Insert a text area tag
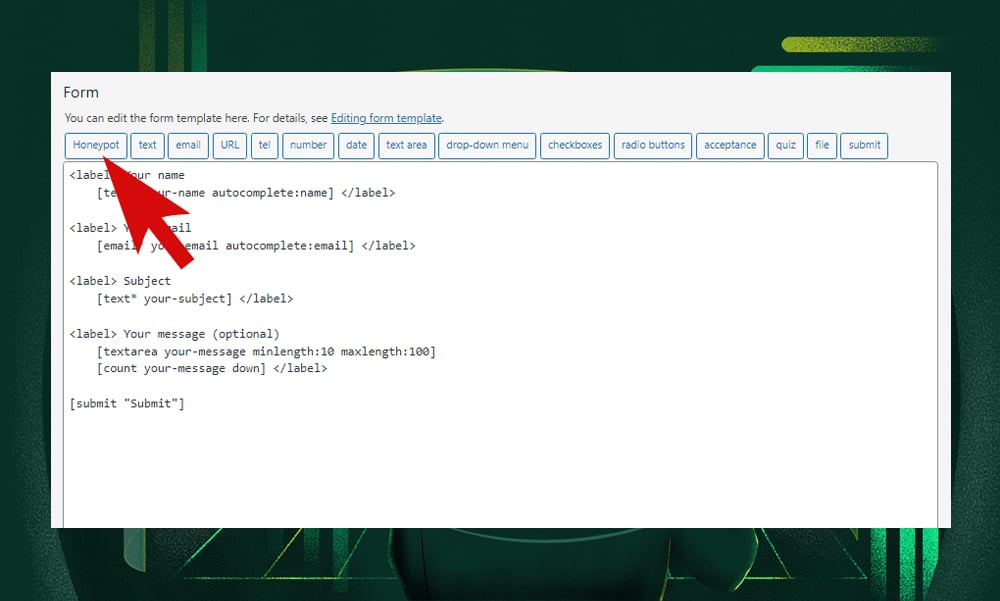Viewport: 1000px width, 601px height. click(x=406, y=145)
